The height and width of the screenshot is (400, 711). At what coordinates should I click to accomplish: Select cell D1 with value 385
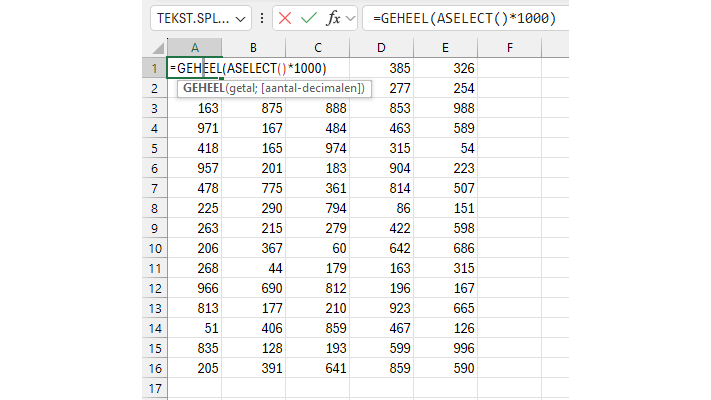[381, 68]
